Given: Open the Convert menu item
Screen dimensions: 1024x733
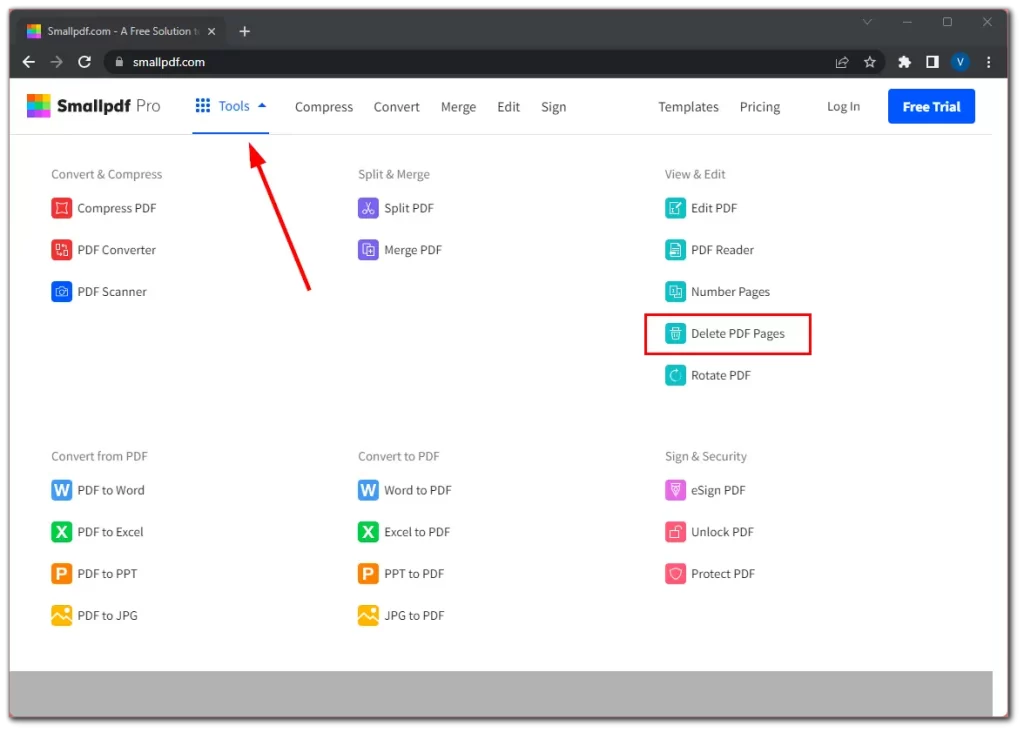Looking at the screenshot, I should (x=396, y=106).
